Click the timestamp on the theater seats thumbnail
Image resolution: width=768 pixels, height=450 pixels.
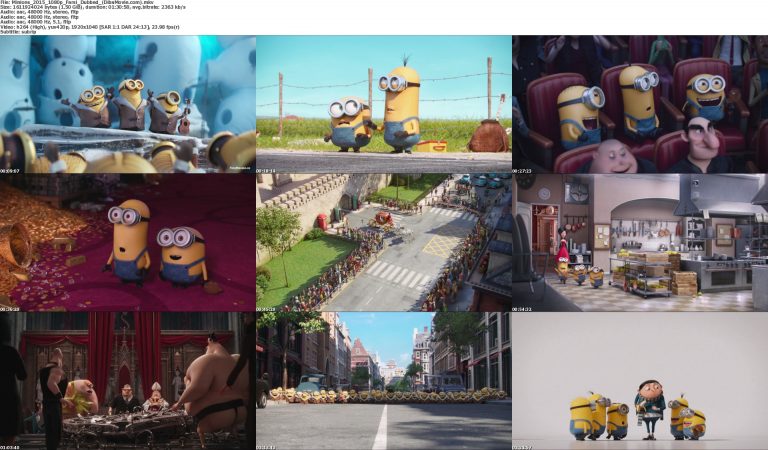(522, 171)
